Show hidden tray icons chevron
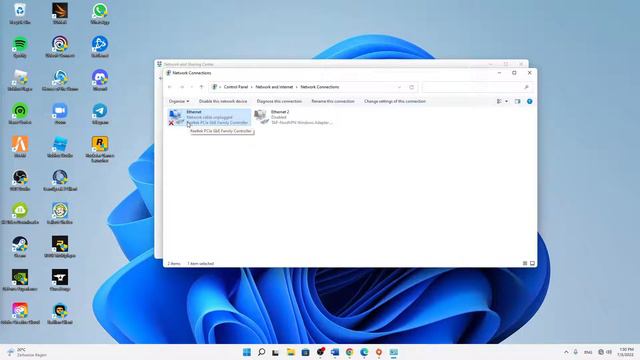The image size is (640, 360). [x=566, y=352]
